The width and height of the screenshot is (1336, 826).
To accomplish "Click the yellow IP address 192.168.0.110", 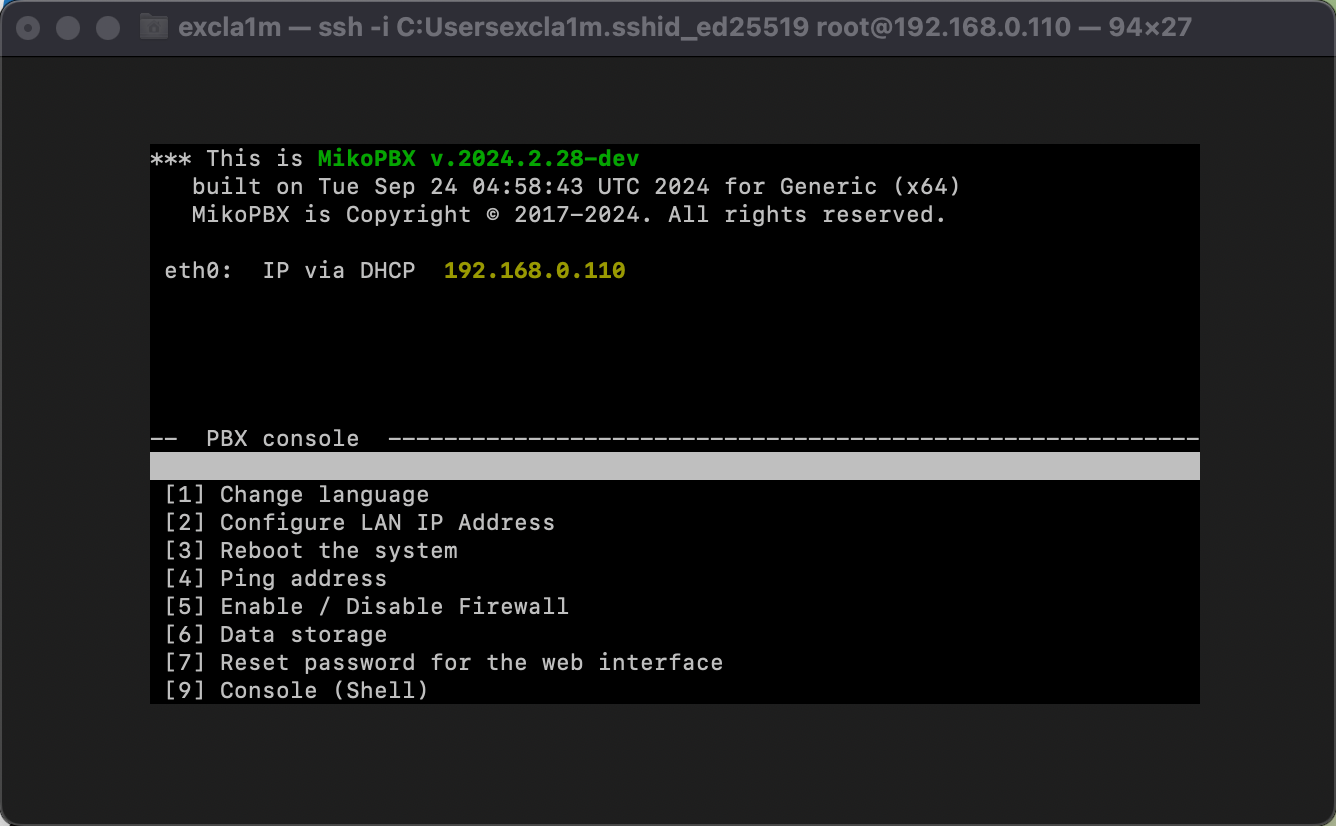I will pos(534,271).
